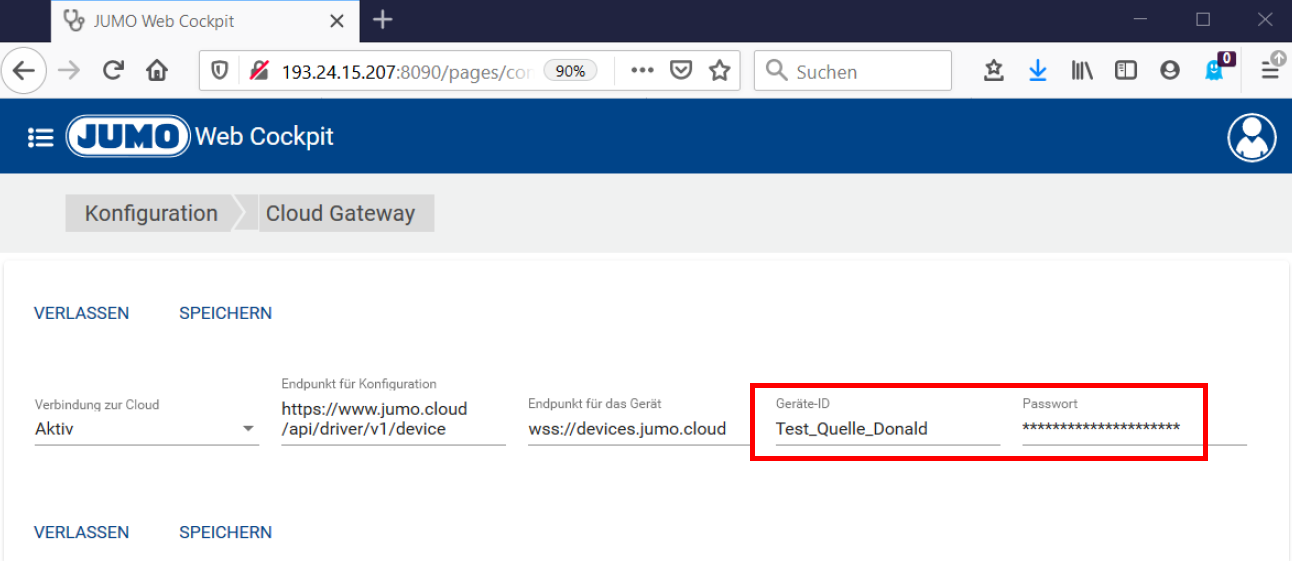Click the top SPEICHERN button
This screenshot has width=1292, height=561.
pyautogui.click(x=225, y=313)
